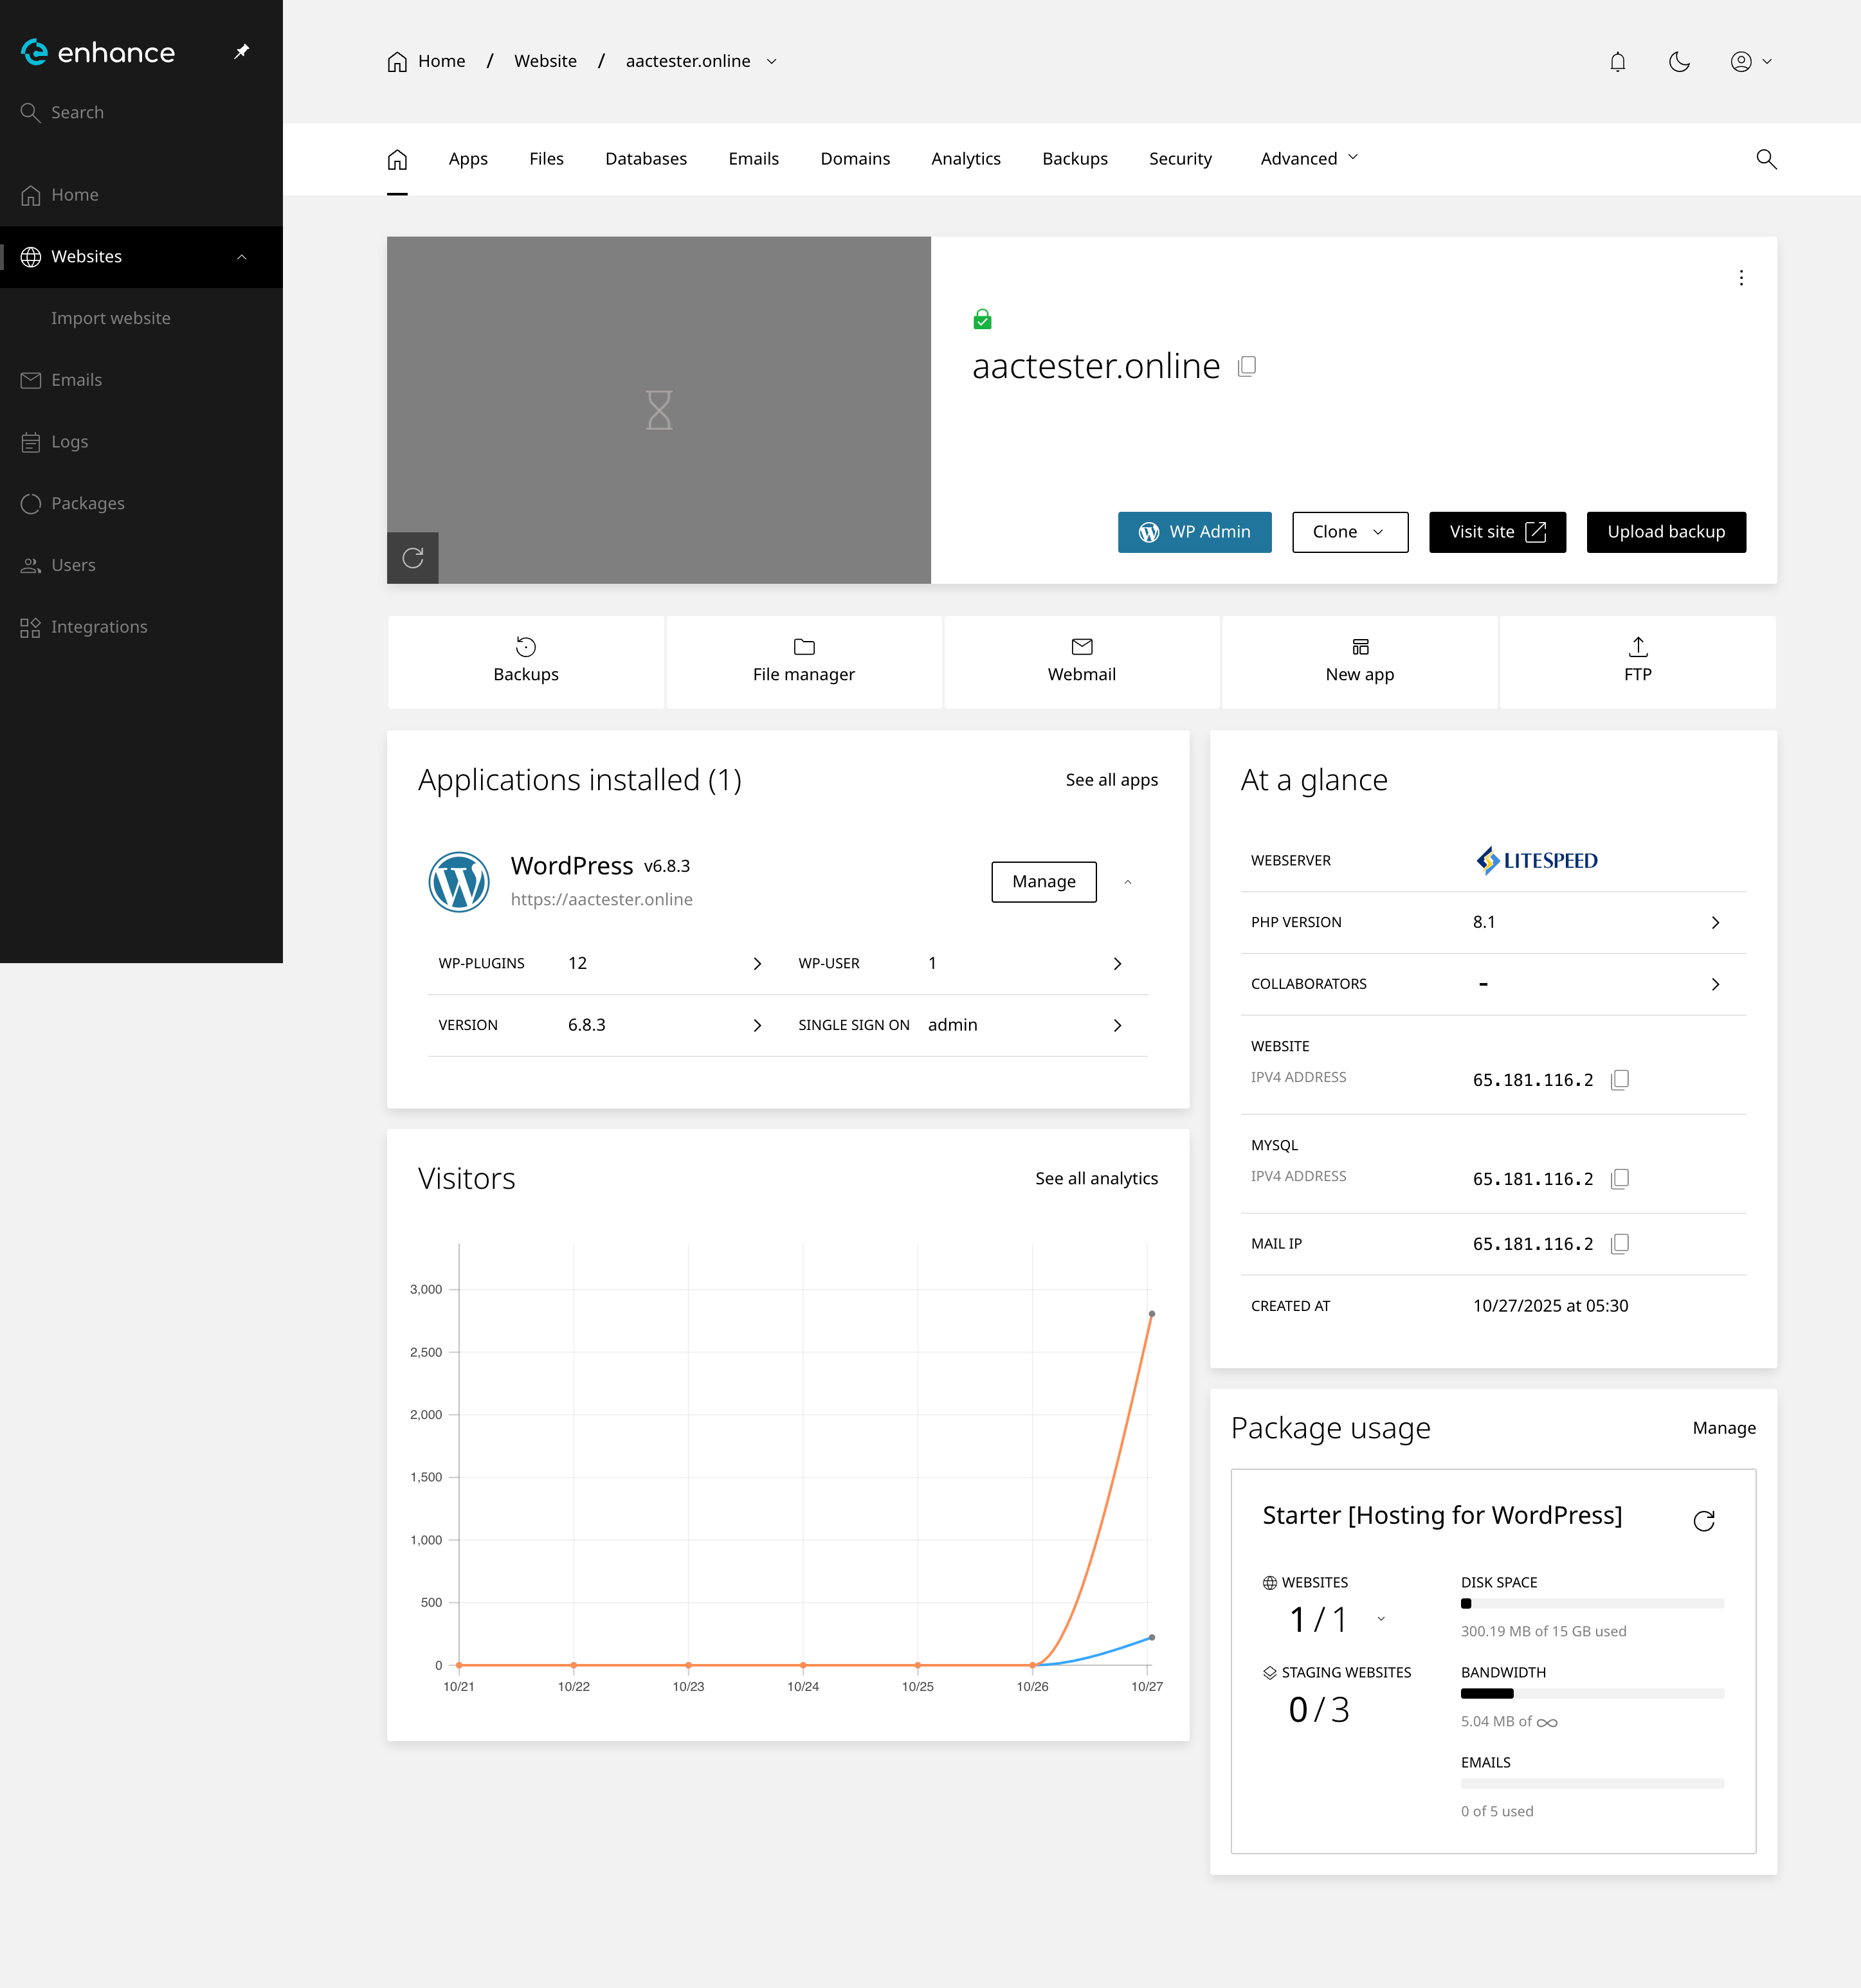Image resolution: width=1861 pixels, height=1988 pixels.
Task: Open the See all analytics link
Action: [x=1096, y=1178]
